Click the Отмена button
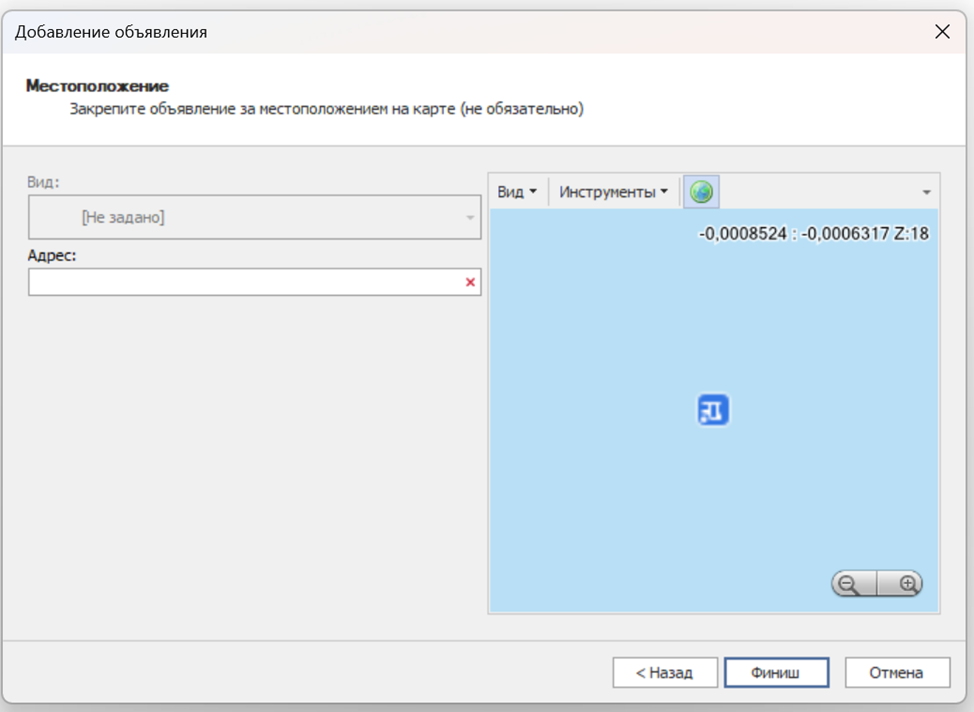Screen dimensions: 974x712 click(896, 672)
